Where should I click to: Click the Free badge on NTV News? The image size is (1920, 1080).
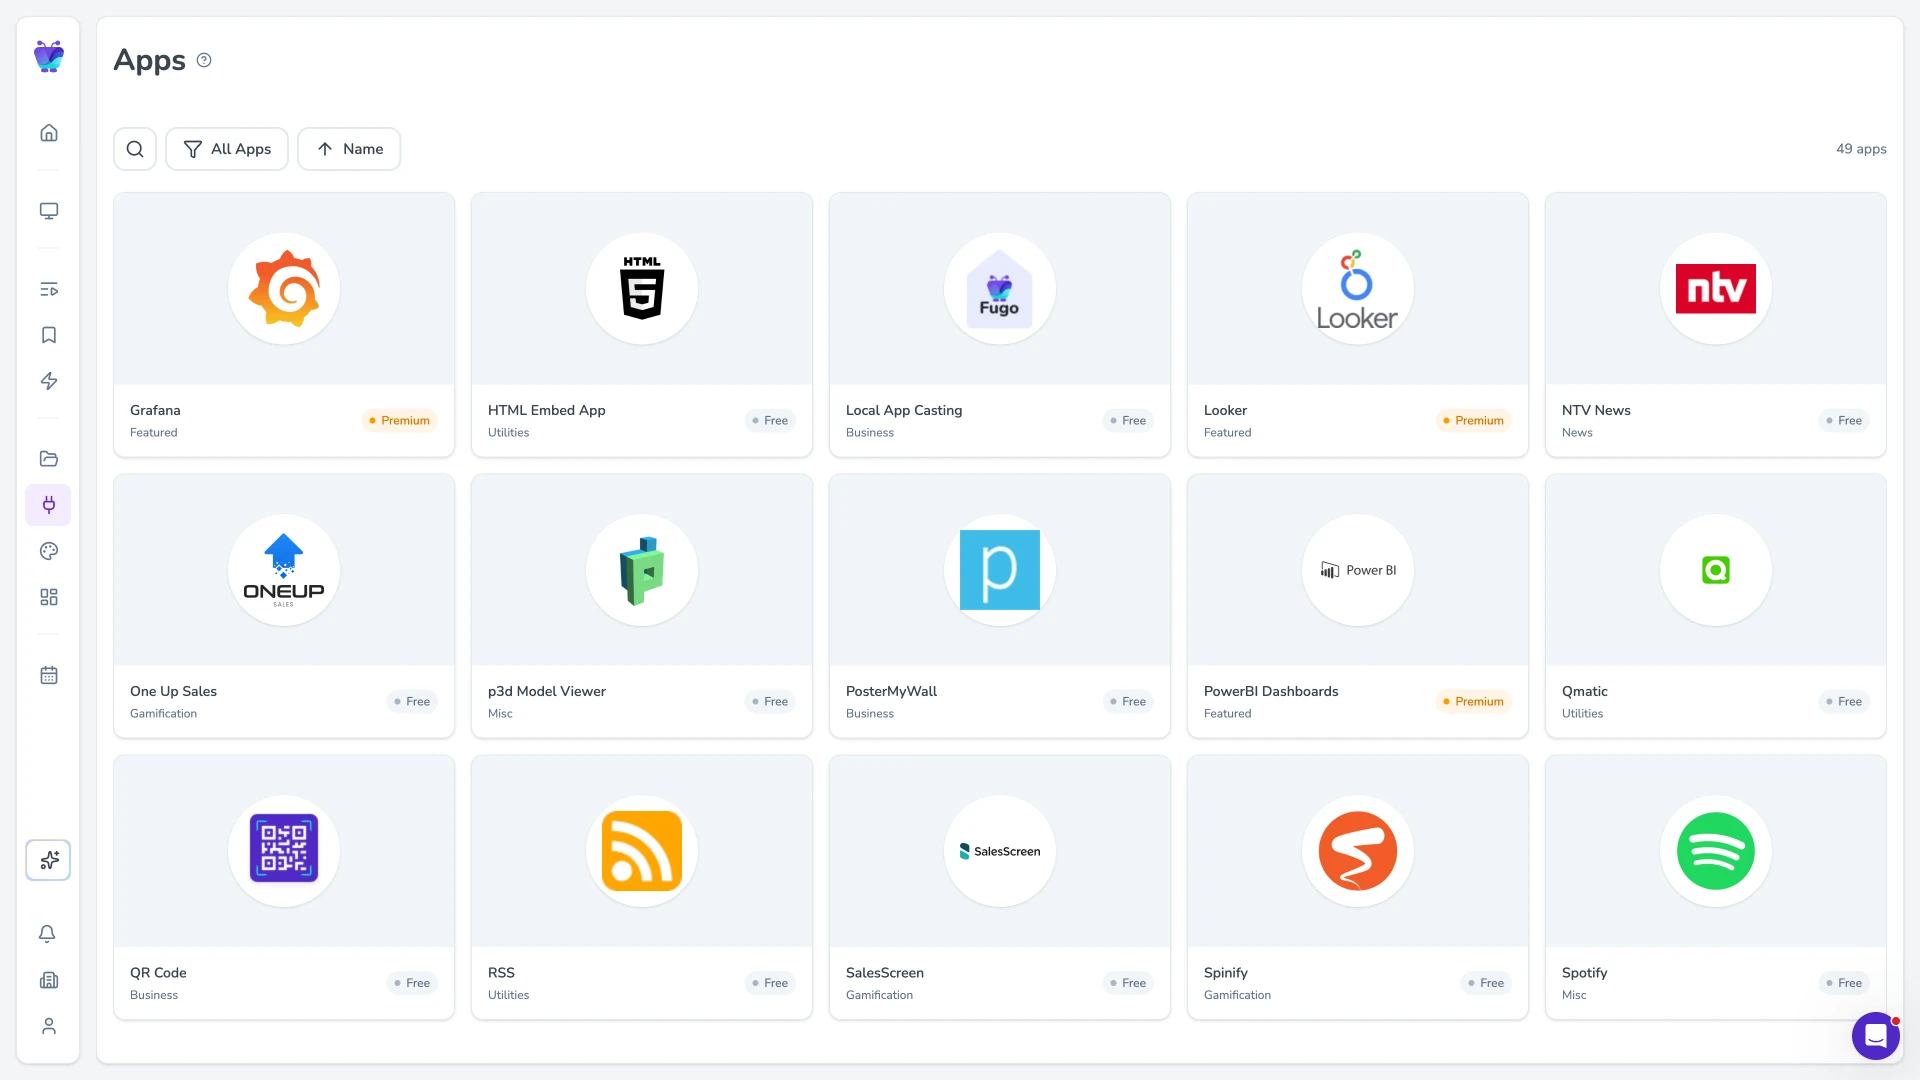tap(1844, 421)
